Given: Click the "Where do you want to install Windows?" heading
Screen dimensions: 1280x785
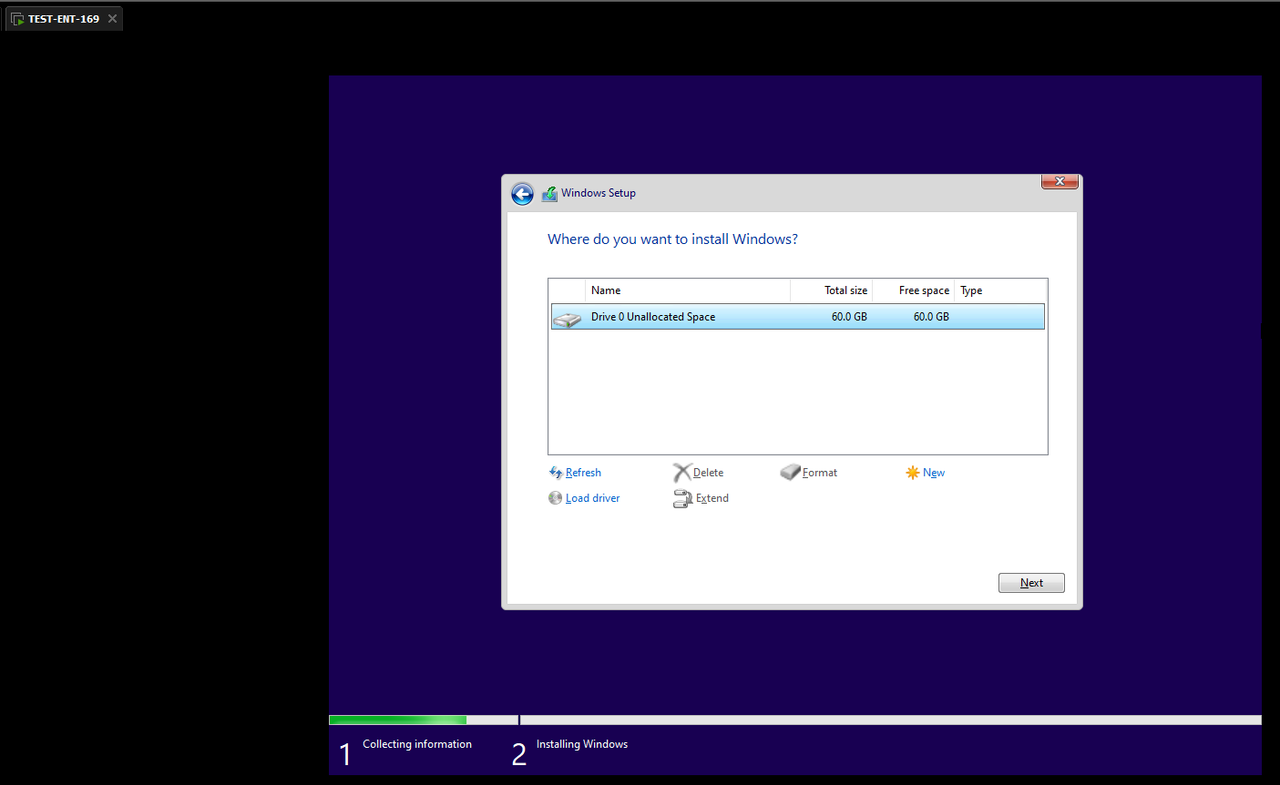Looking at the screenshot, I should 673,240.
